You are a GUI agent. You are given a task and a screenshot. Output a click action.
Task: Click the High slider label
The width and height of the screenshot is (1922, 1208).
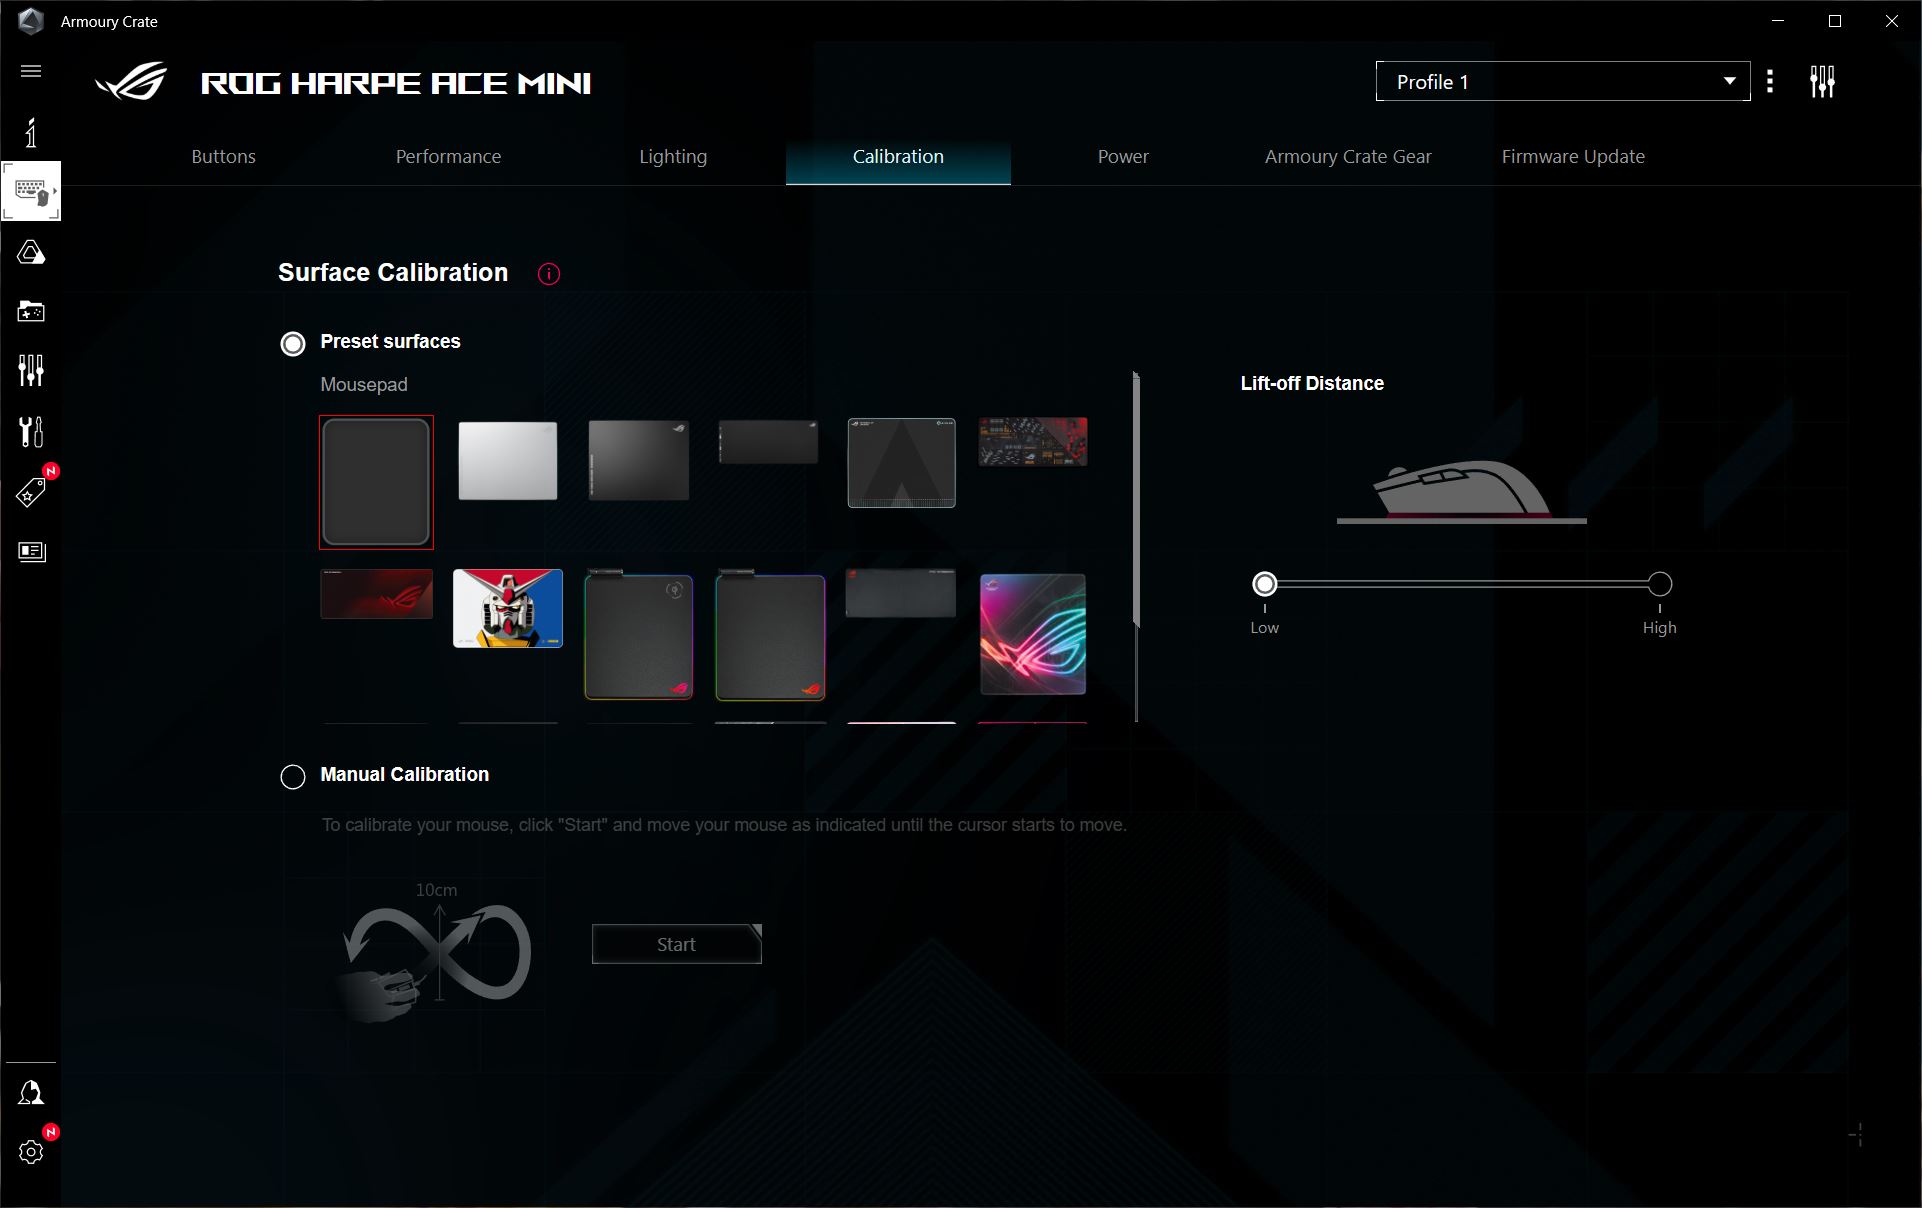1660,628
